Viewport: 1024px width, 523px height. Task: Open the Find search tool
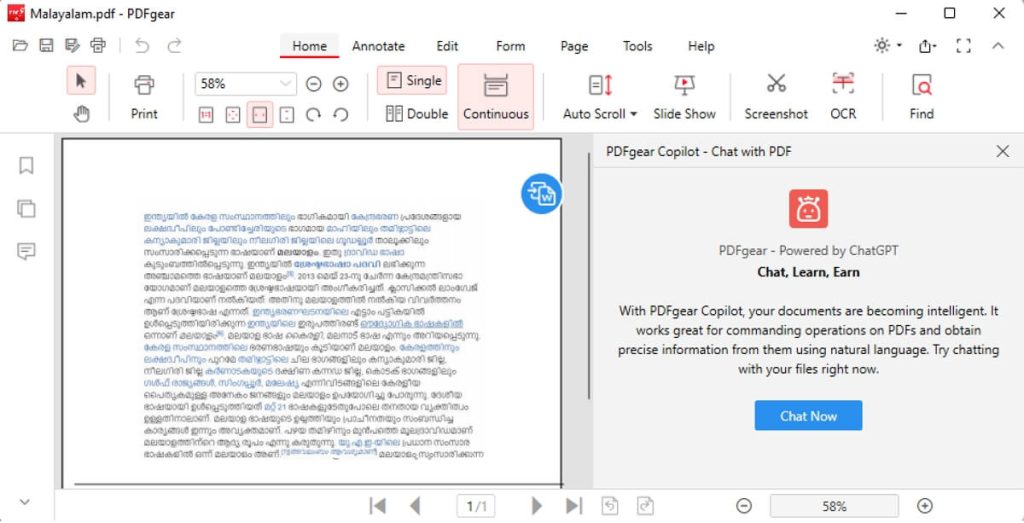(x=921, y=97)
